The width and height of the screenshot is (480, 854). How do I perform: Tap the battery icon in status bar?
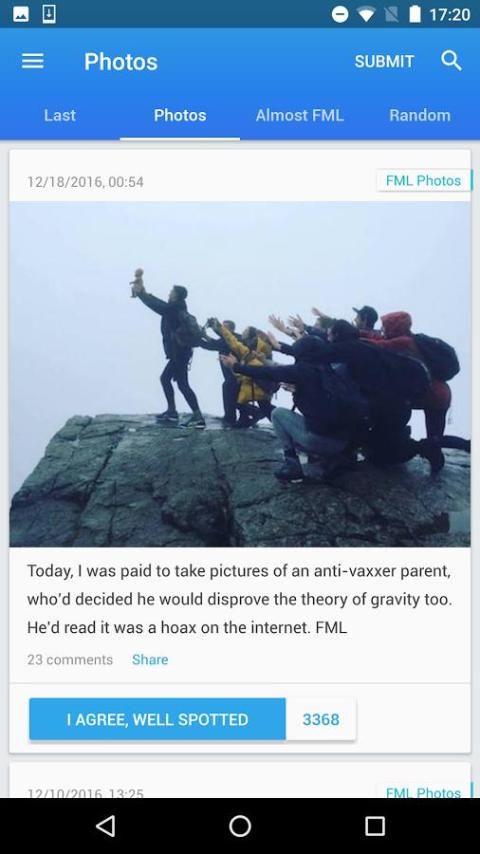[415, 14]
